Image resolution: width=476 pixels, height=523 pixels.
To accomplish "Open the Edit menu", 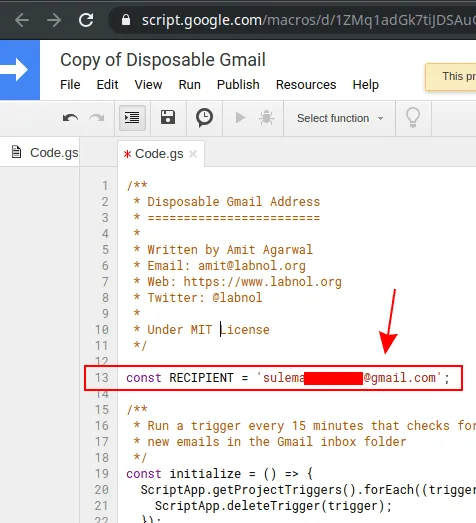I will [107, 85].
